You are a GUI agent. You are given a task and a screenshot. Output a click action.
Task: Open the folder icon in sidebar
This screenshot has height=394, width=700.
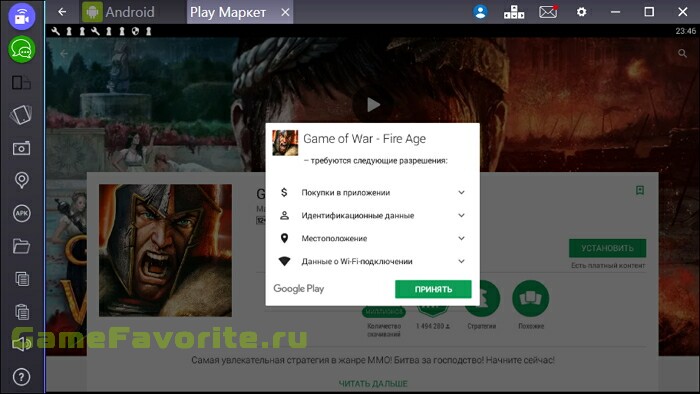21,246
